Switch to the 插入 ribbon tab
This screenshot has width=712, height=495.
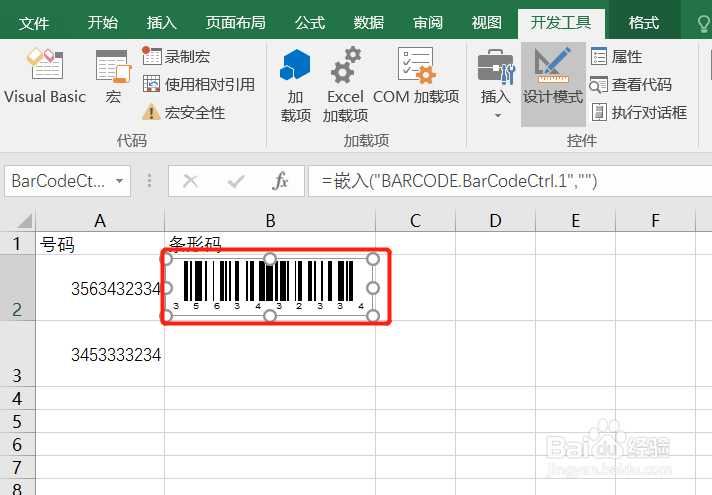point(162,23)
